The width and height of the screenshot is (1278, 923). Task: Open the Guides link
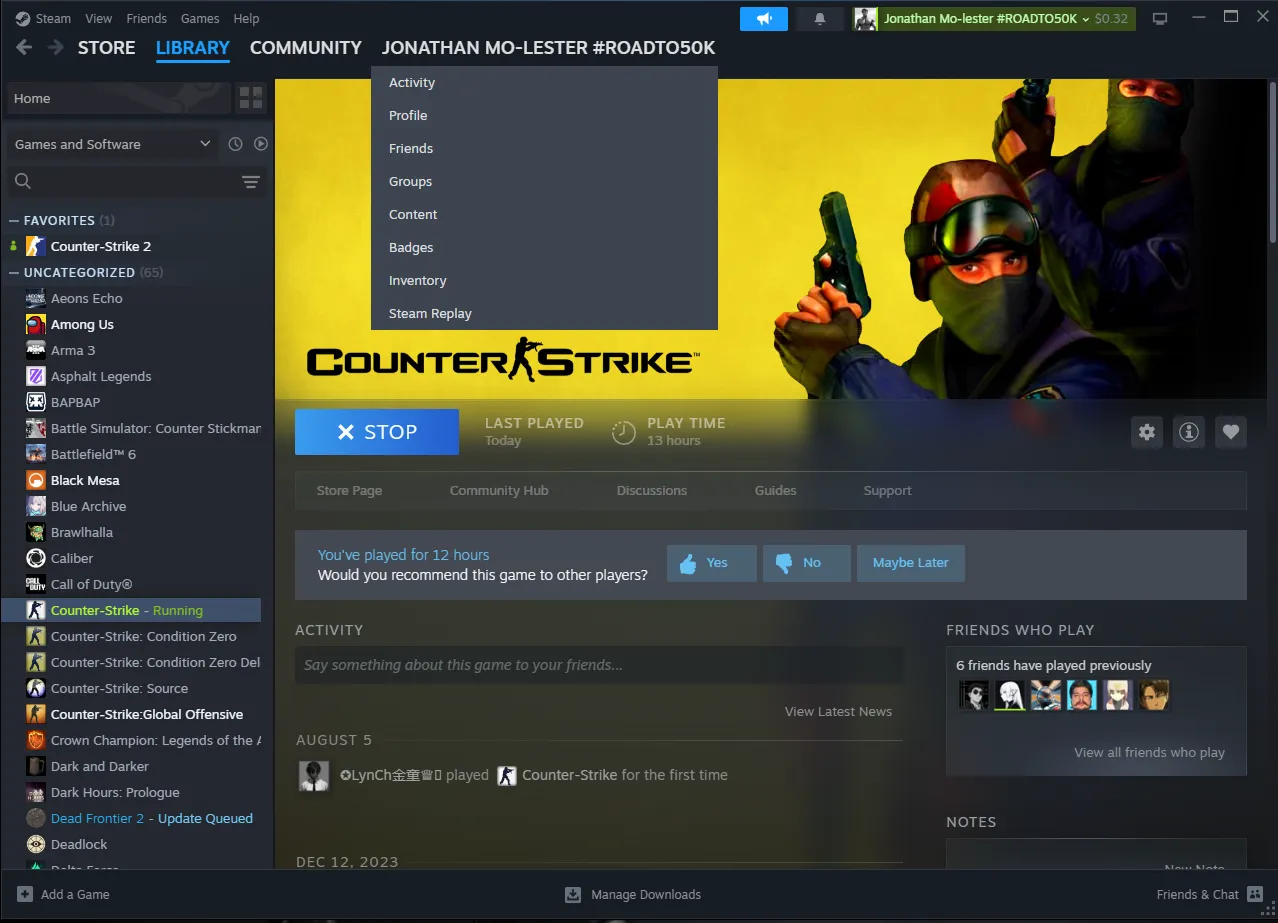coord(776,490)
